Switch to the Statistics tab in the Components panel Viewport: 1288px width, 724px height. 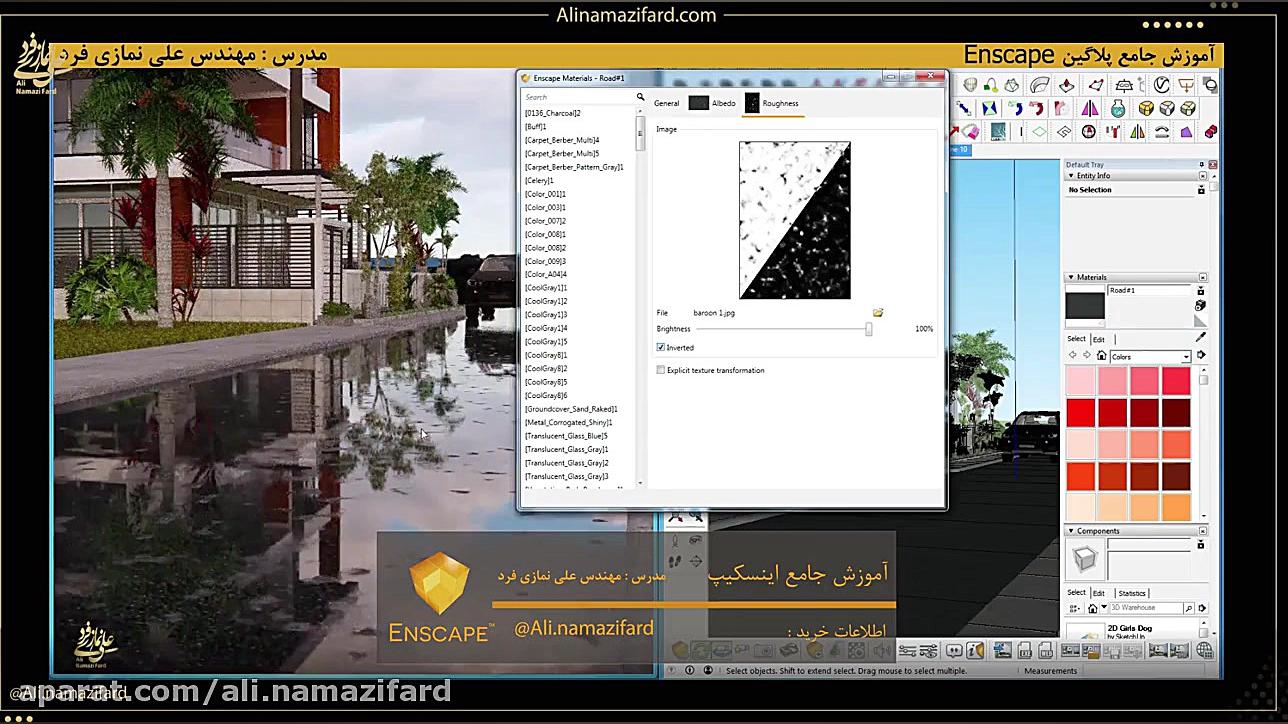click(x=1133, y=592)
